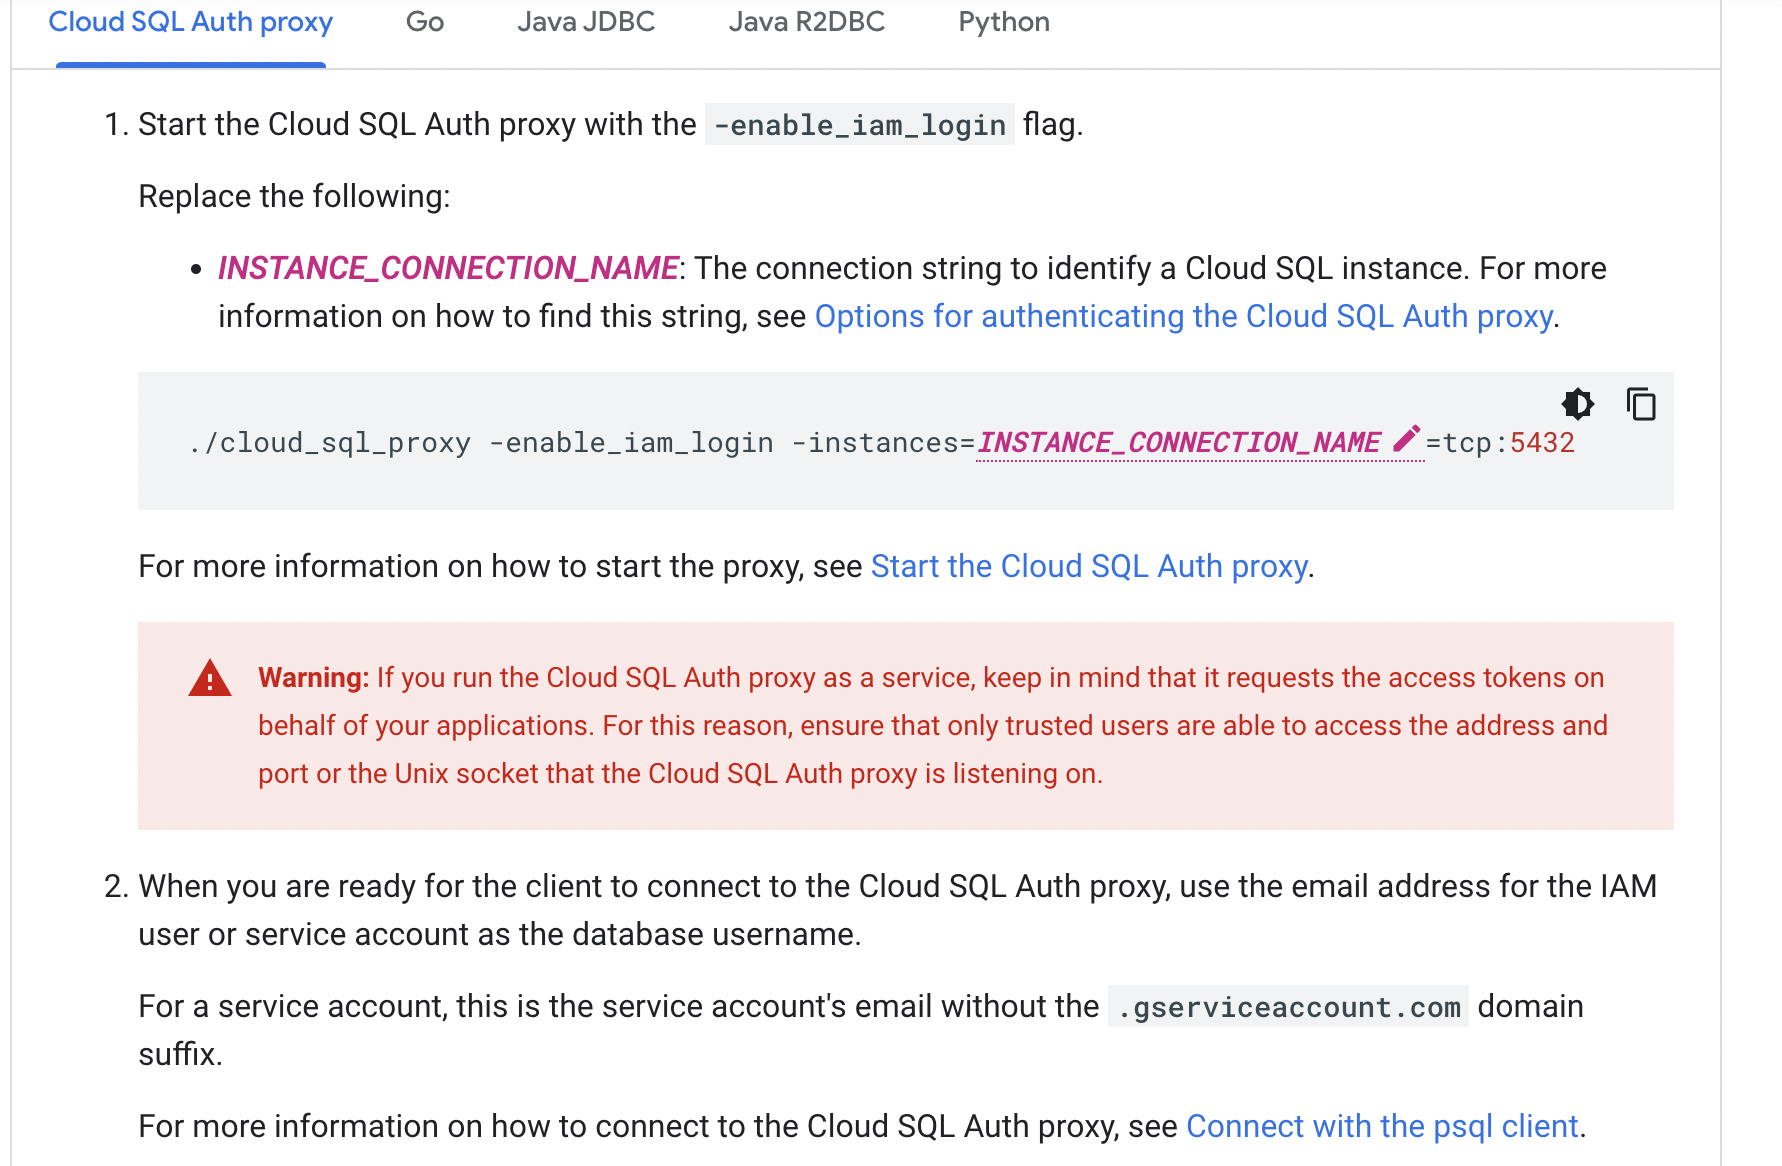The width and height of the screenshot is (1782, 1166).
Task: Click the port number 5432 in the command
Action: click(1543, 441)
